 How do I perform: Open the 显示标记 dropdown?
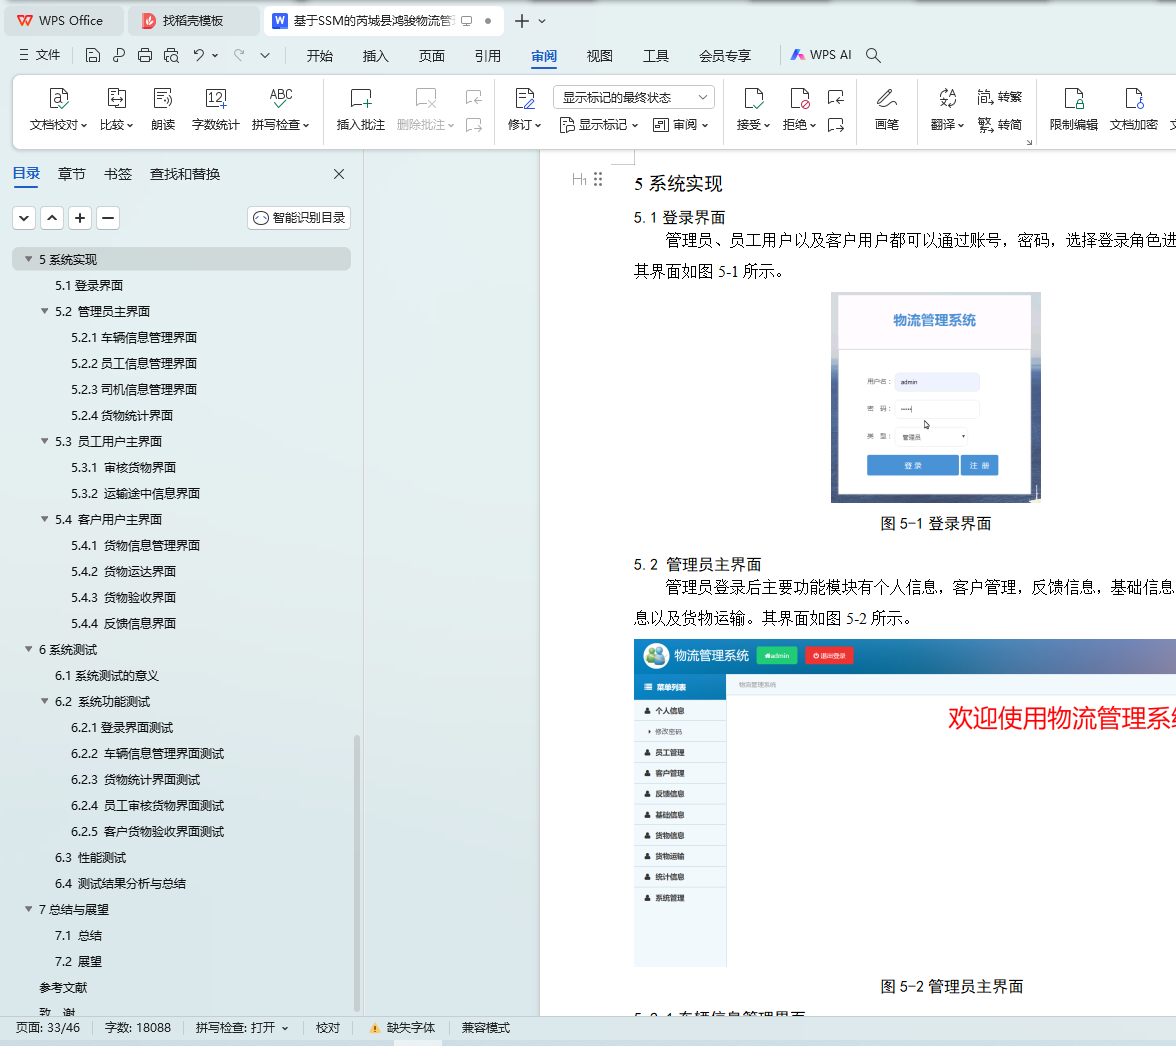click(598, 125)
